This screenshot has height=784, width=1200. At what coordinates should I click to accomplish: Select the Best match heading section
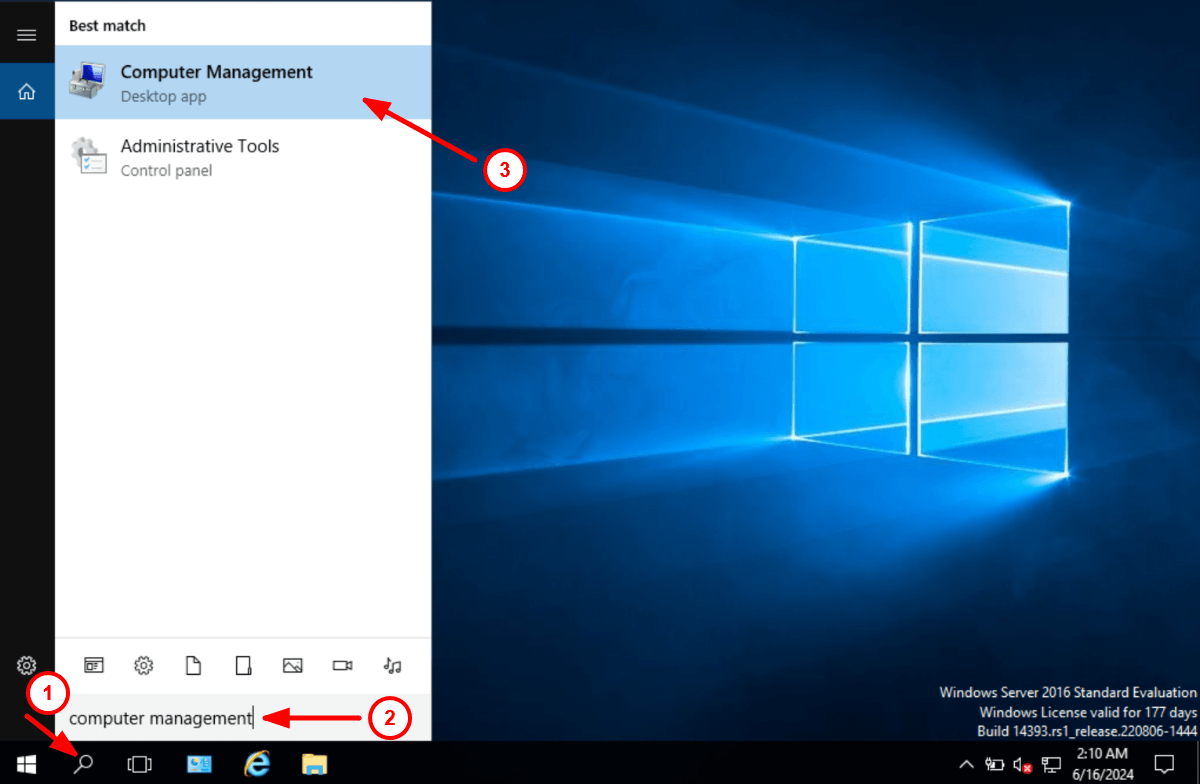coord(107,25)
